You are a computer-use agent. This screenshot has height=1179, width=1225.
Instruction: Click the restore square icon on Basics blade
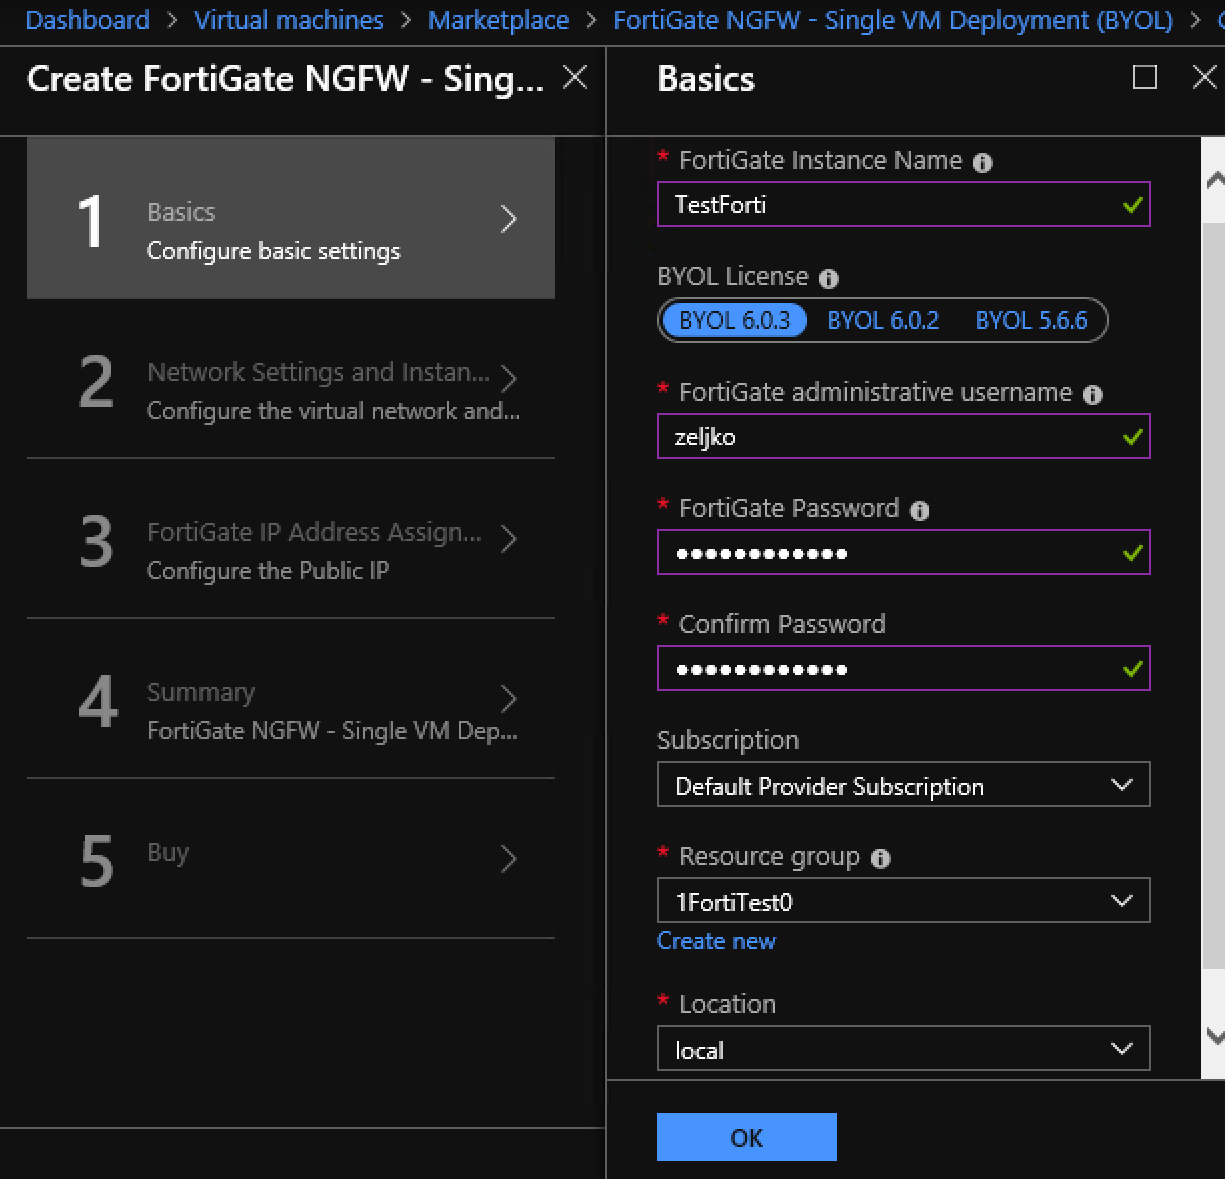click(x=1144, y=77)
